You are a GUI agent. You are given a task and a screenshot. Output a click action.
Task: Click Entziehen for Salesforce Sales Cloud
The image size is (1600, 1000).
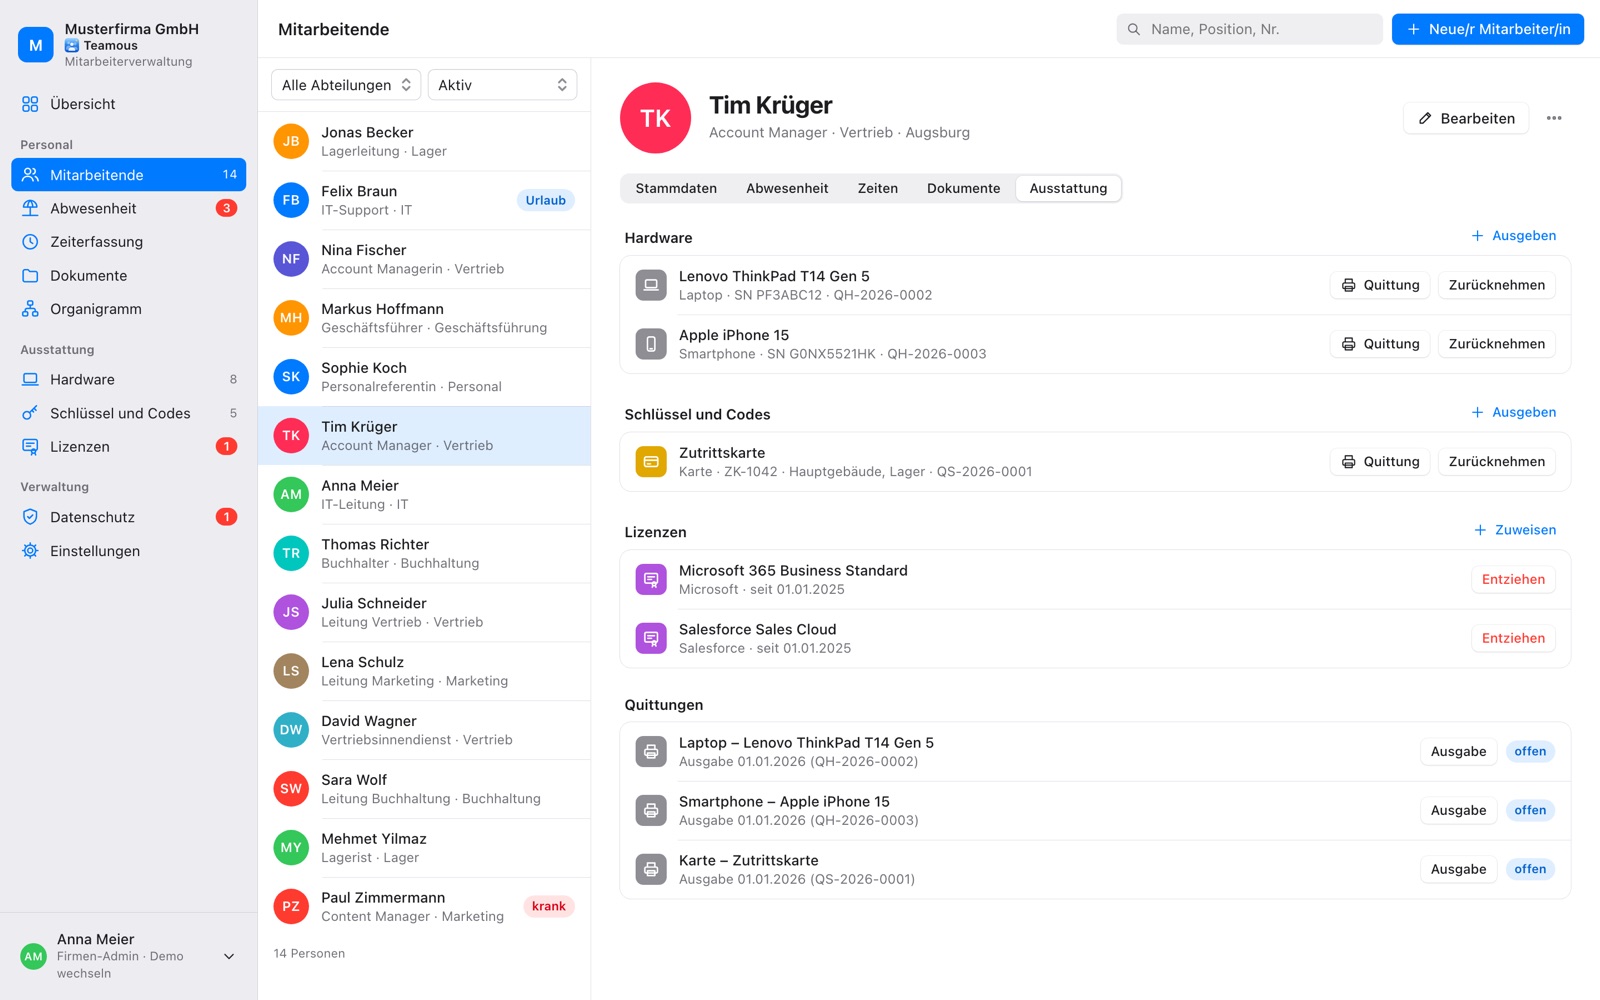click(x=1513, y=638)
